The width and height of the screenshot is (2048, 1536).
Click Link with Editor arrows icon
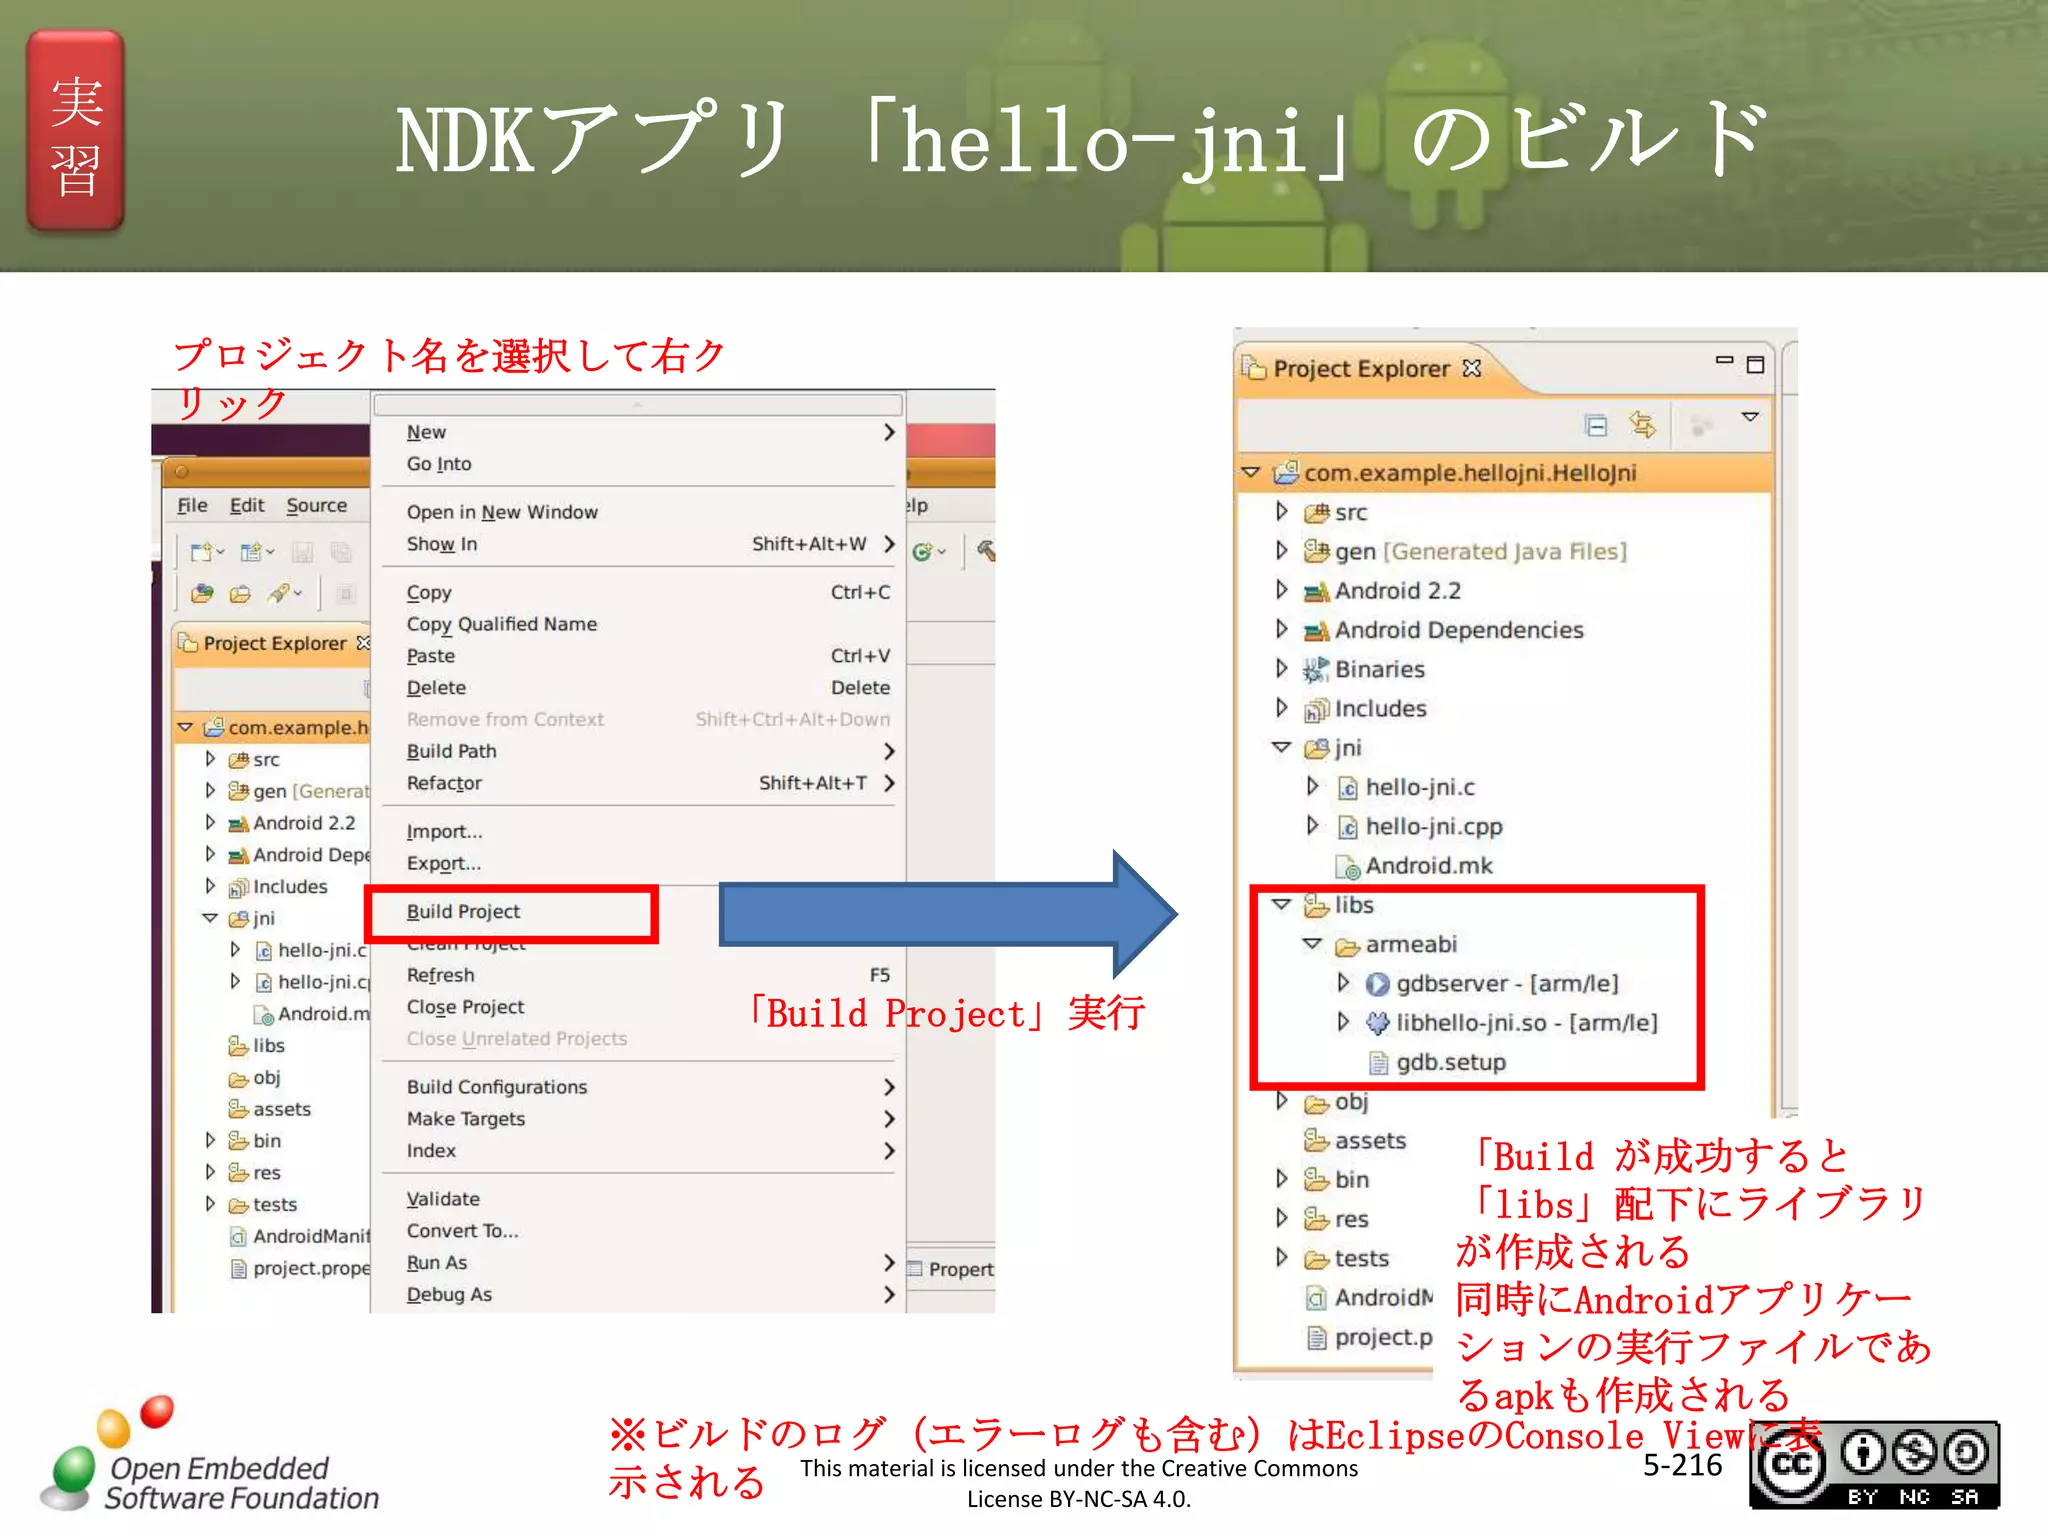[1642, 425]
